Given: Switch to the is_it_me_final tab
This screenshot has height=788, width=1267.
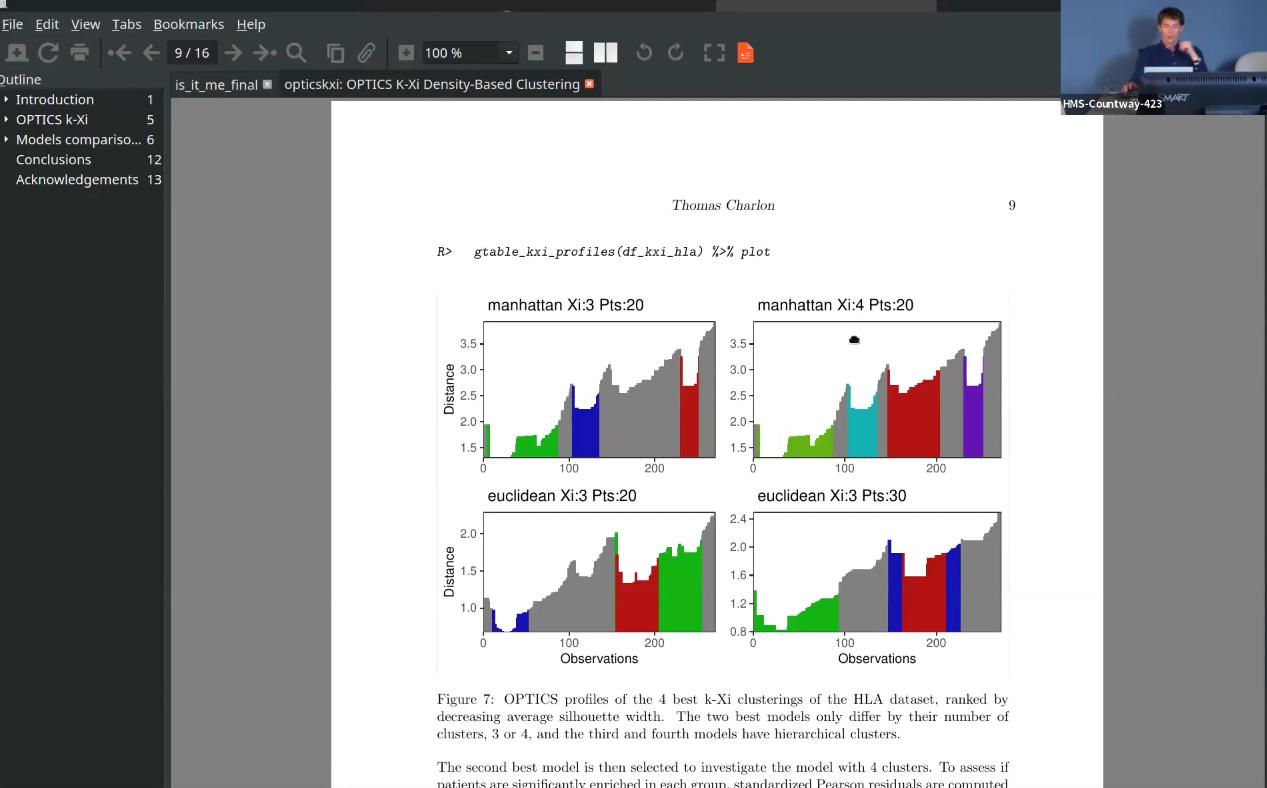Looking at the screenshot, I should pyautogui.click(x=216, y=85).
